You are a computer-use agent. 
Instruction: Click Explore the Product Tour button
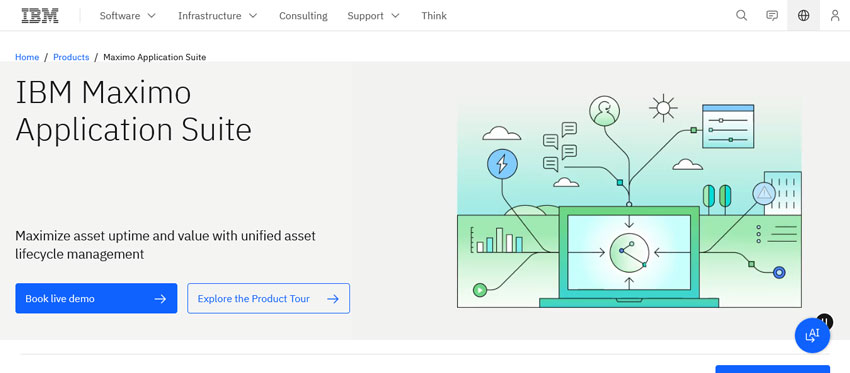[268, 298]
